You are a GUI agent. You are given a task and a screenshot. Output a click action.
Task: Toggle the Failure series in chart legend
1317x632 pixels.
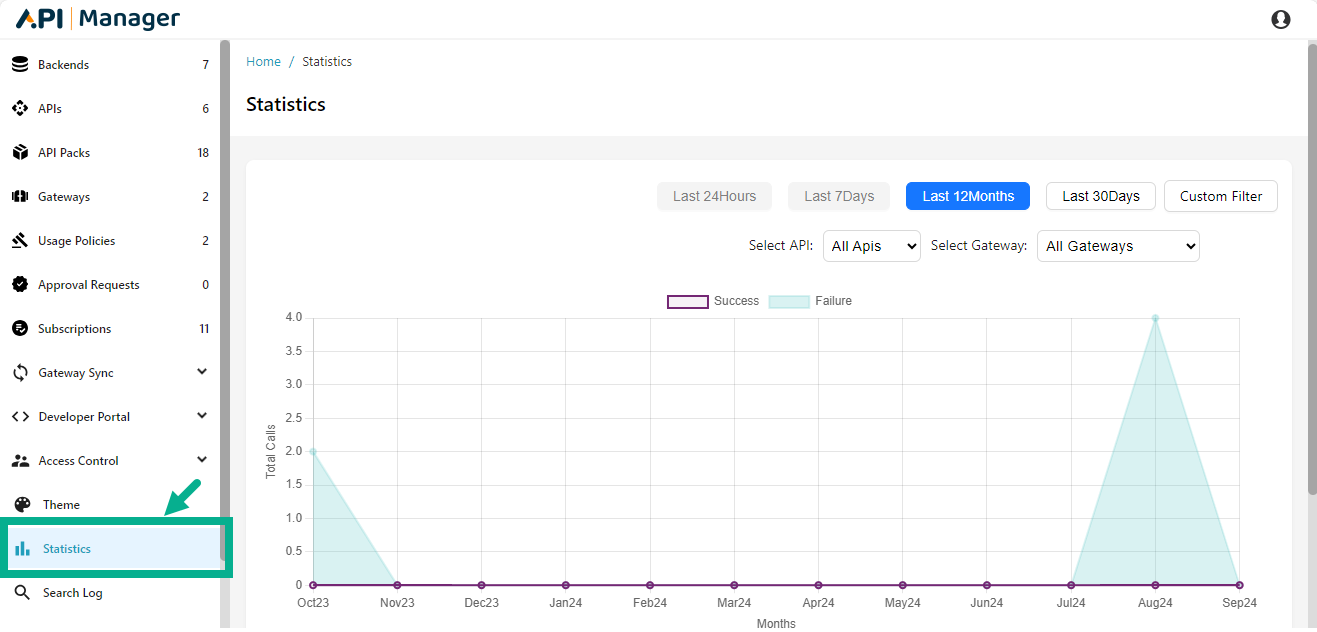(810, 301)
